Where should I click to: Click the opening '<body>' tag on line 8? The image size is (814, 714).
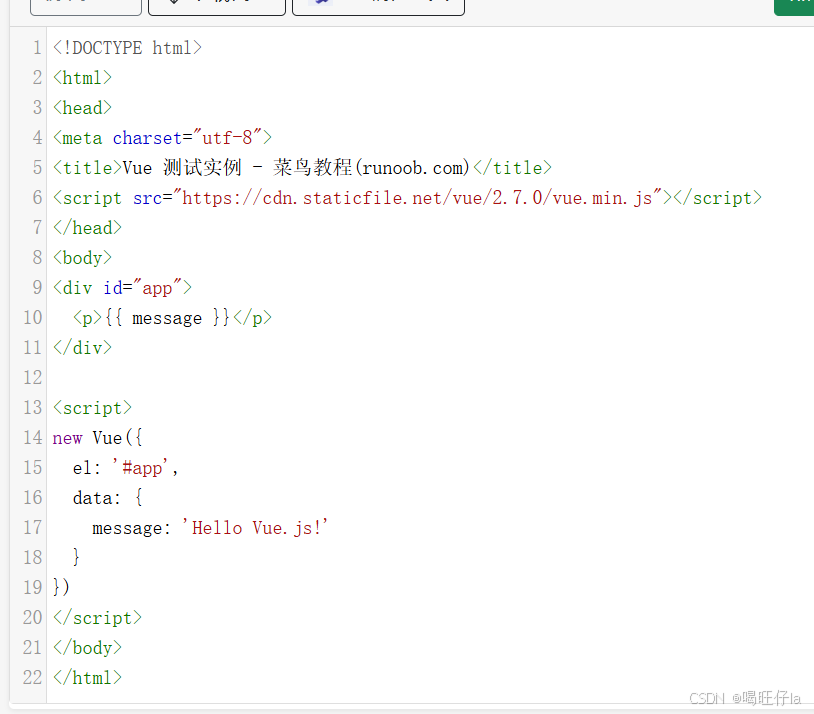[83, 258]
